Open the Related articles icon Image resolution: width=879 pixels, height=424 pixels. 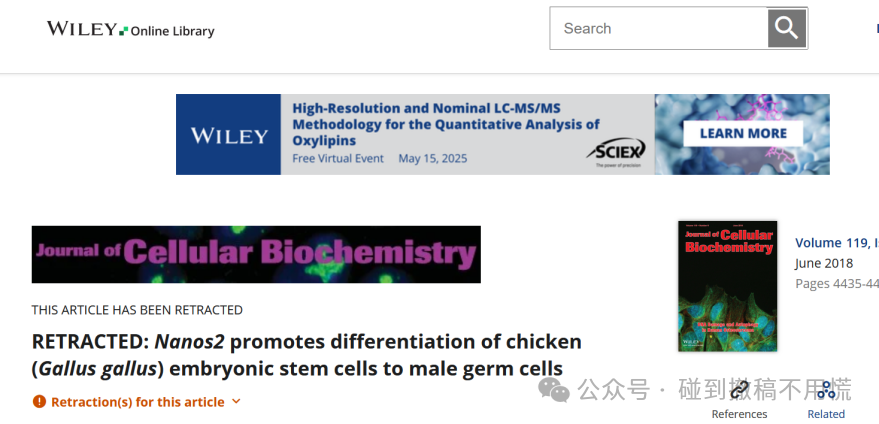[x=826, y=390]
